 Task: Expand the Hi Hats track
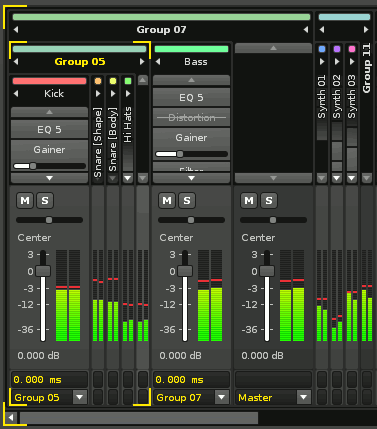(x=128, y=94)
